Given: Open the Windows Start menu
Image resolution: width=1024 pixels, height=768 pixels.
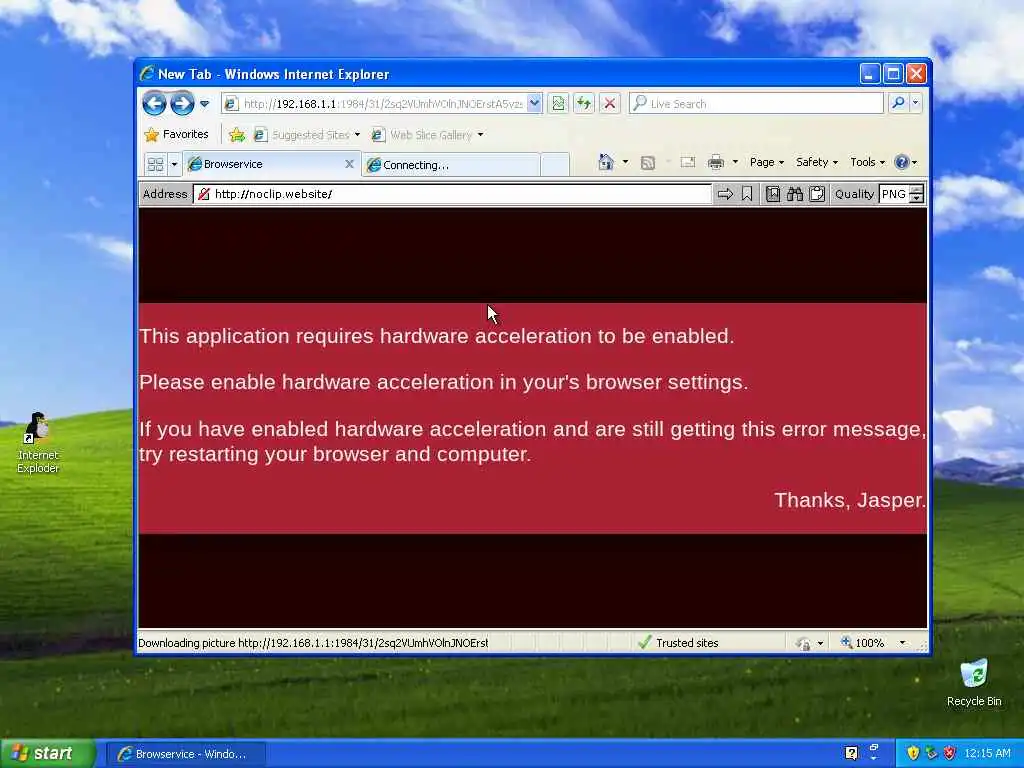Looking at the screenshot, I should pyautogui.click(x=48, y=754).
